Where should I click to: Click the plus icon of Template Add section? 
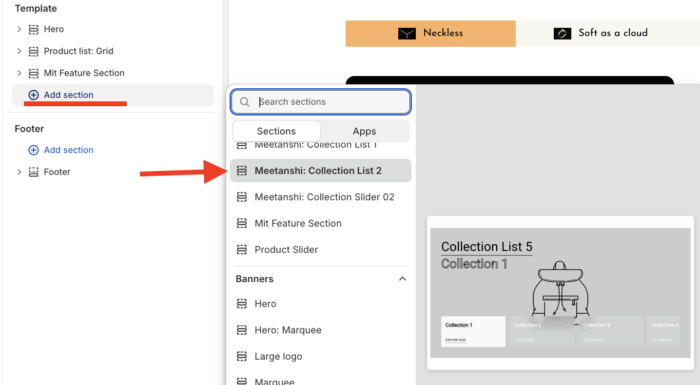point(33,95)
